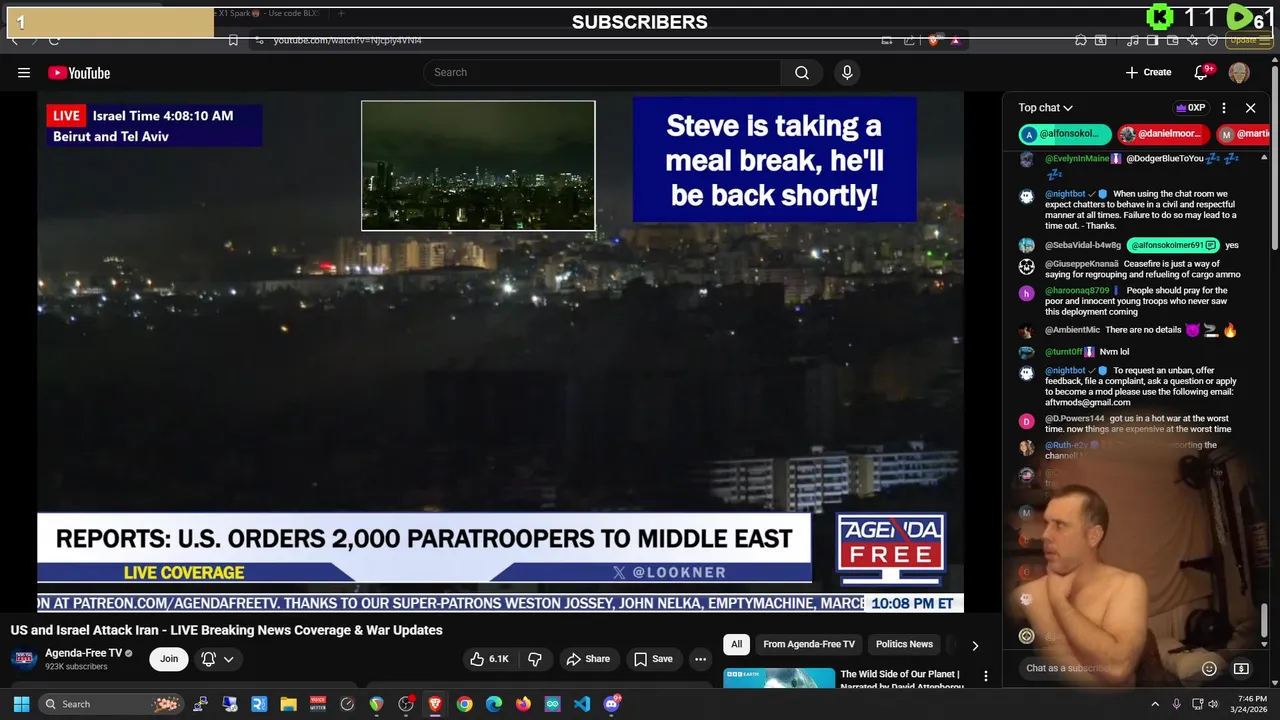The height and width of the screenshot is (720, 1280).
Task: Open notification preference chevron beside bell
Action: (x=228, y=659)
